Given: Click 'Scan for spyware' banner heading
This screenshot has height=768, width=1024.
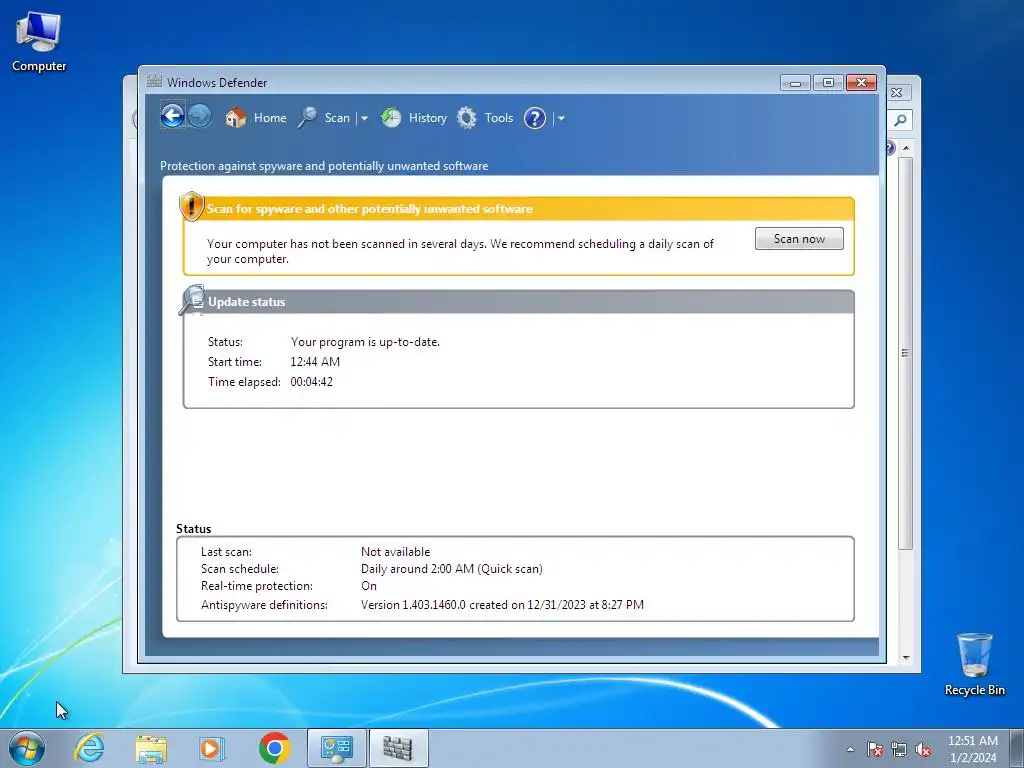Looking at the screenshot, I should [370, 209].
